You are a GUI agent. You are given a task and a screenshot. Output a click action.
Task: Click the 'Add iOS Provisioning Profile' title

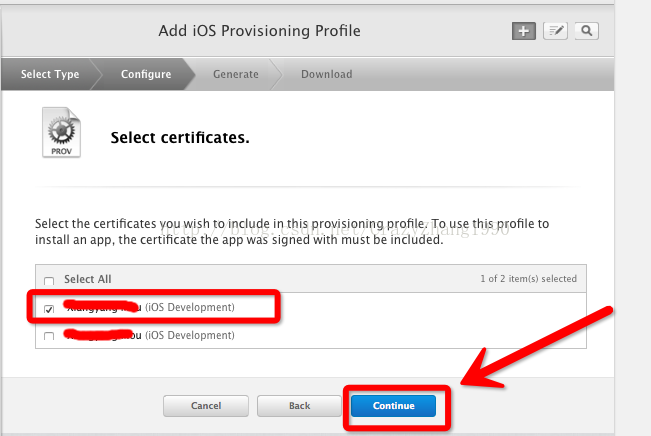(x=259, y=30)
